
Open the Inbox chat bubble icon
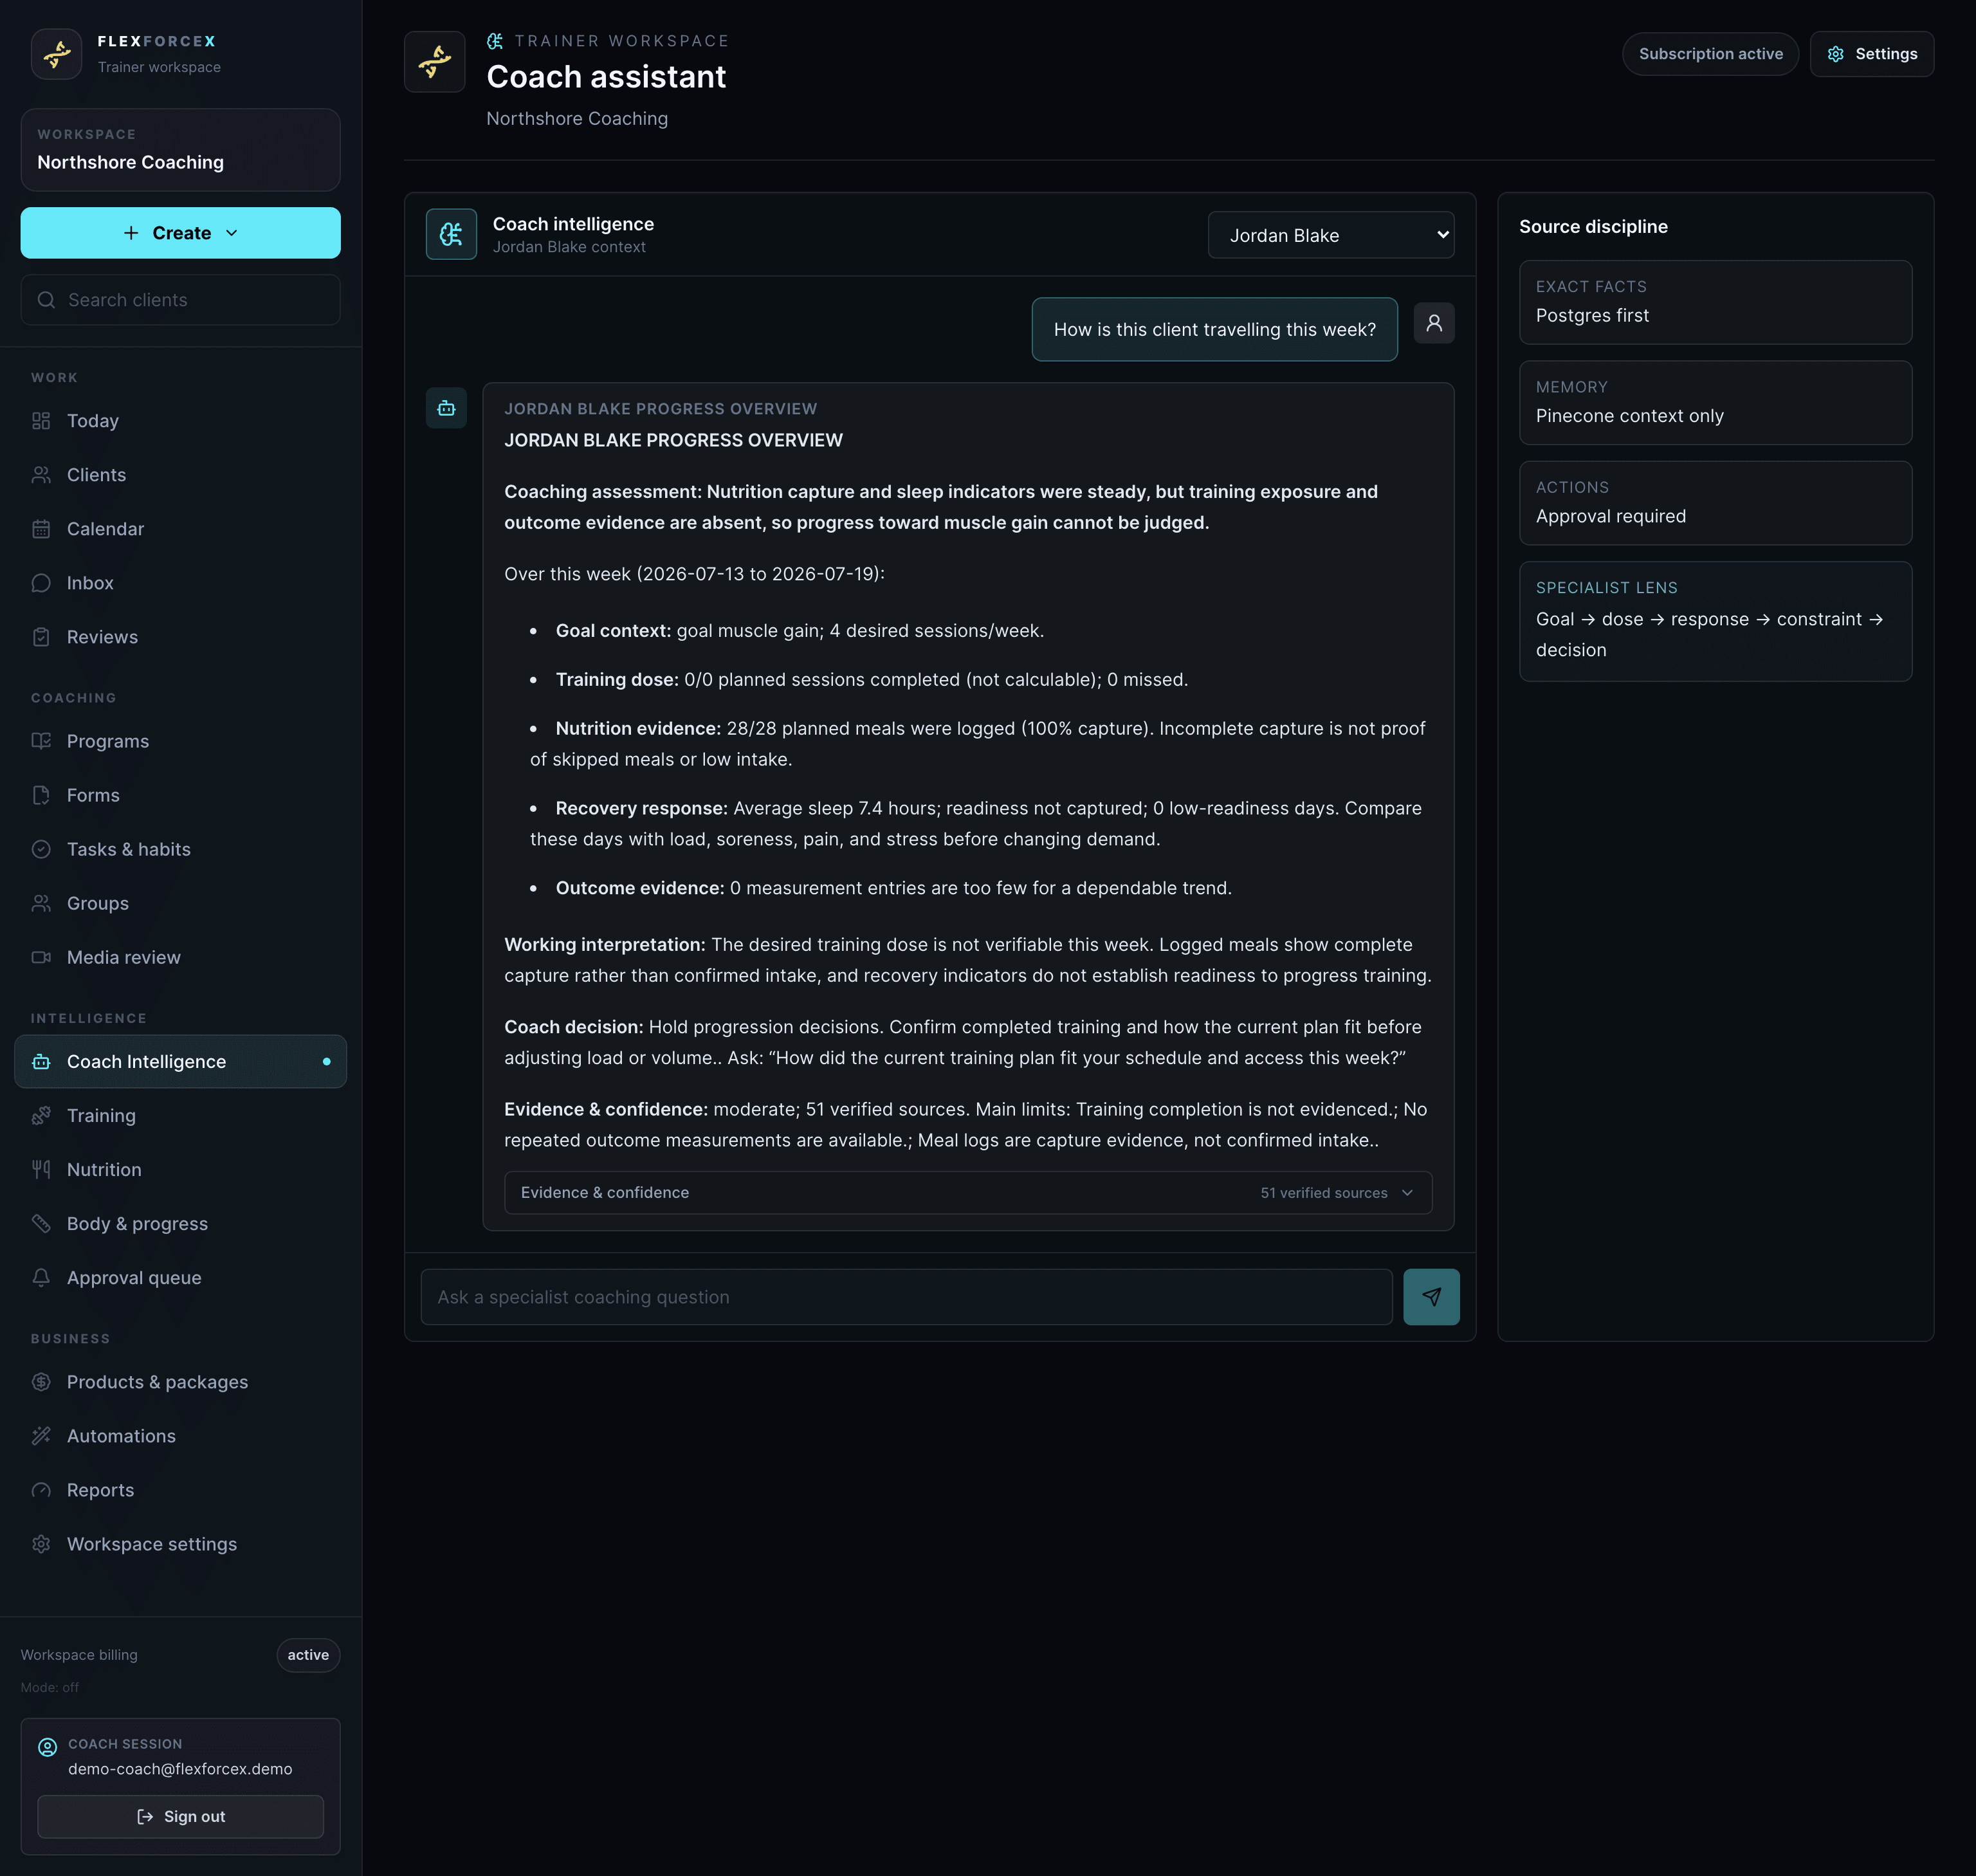click(x=41, y=583)
